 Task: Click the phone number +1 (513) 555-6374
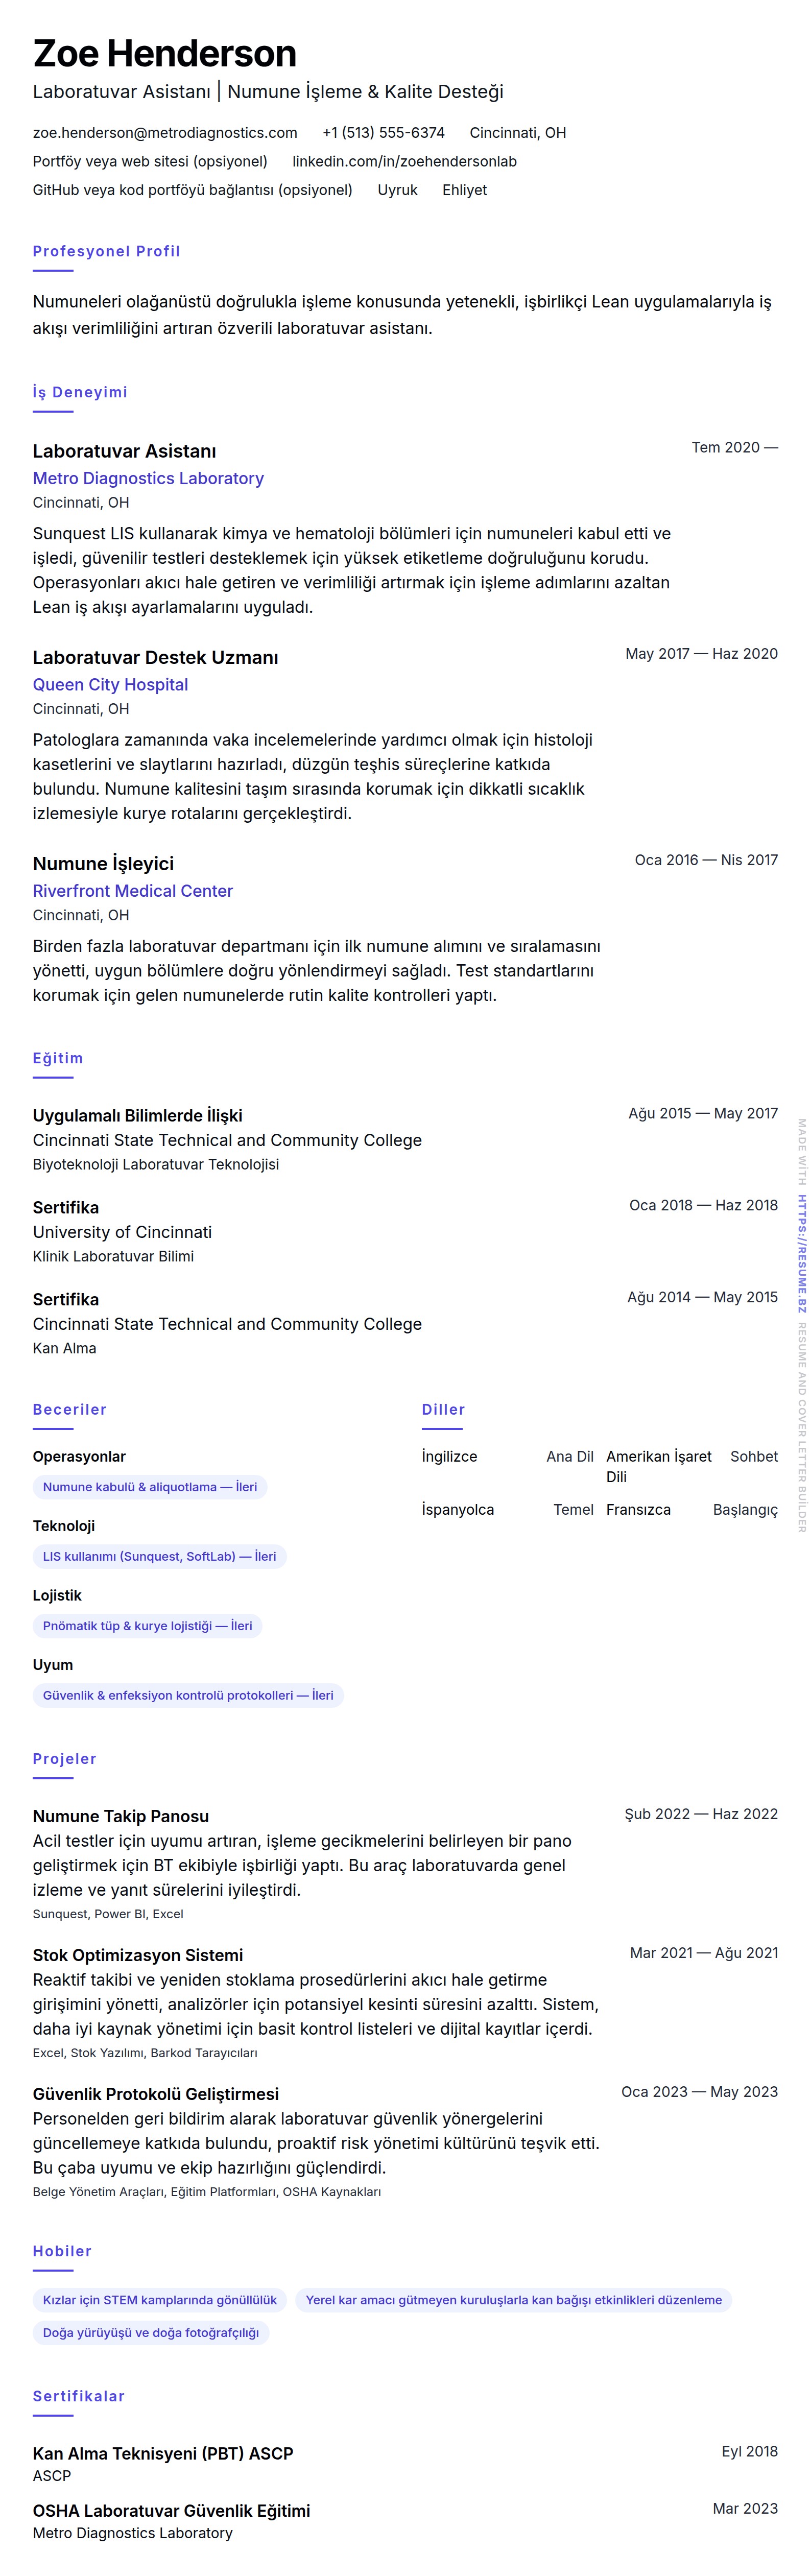click(x=383, y=133)
